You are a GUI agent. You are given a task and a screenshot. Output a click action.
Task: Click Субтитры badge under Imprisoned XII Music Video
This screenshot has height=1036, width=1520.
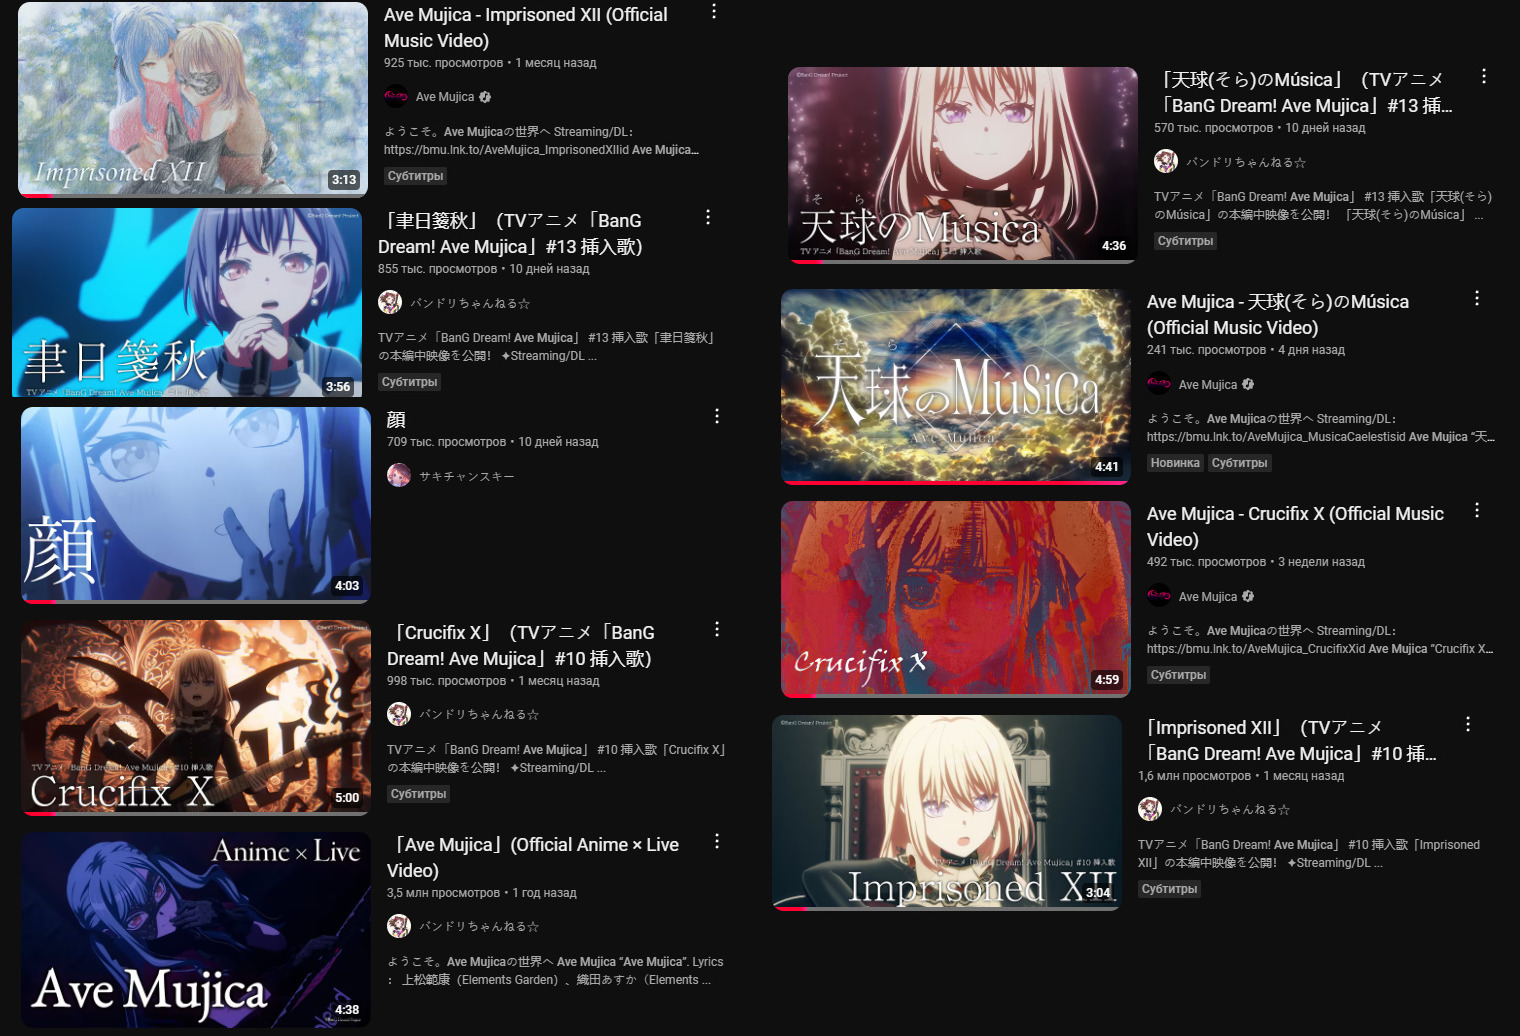coord(415,176)
